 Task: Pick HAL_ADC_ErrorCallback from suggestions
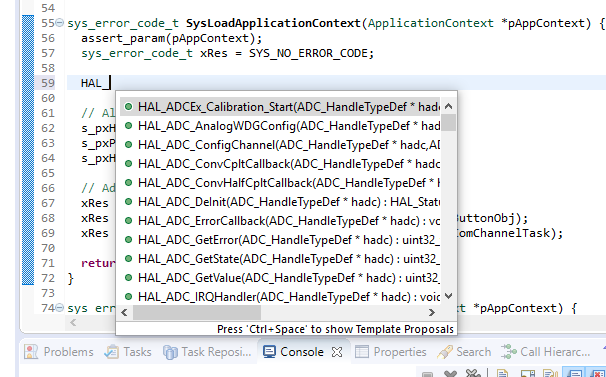pyautogui.click(x=280, y=220)
